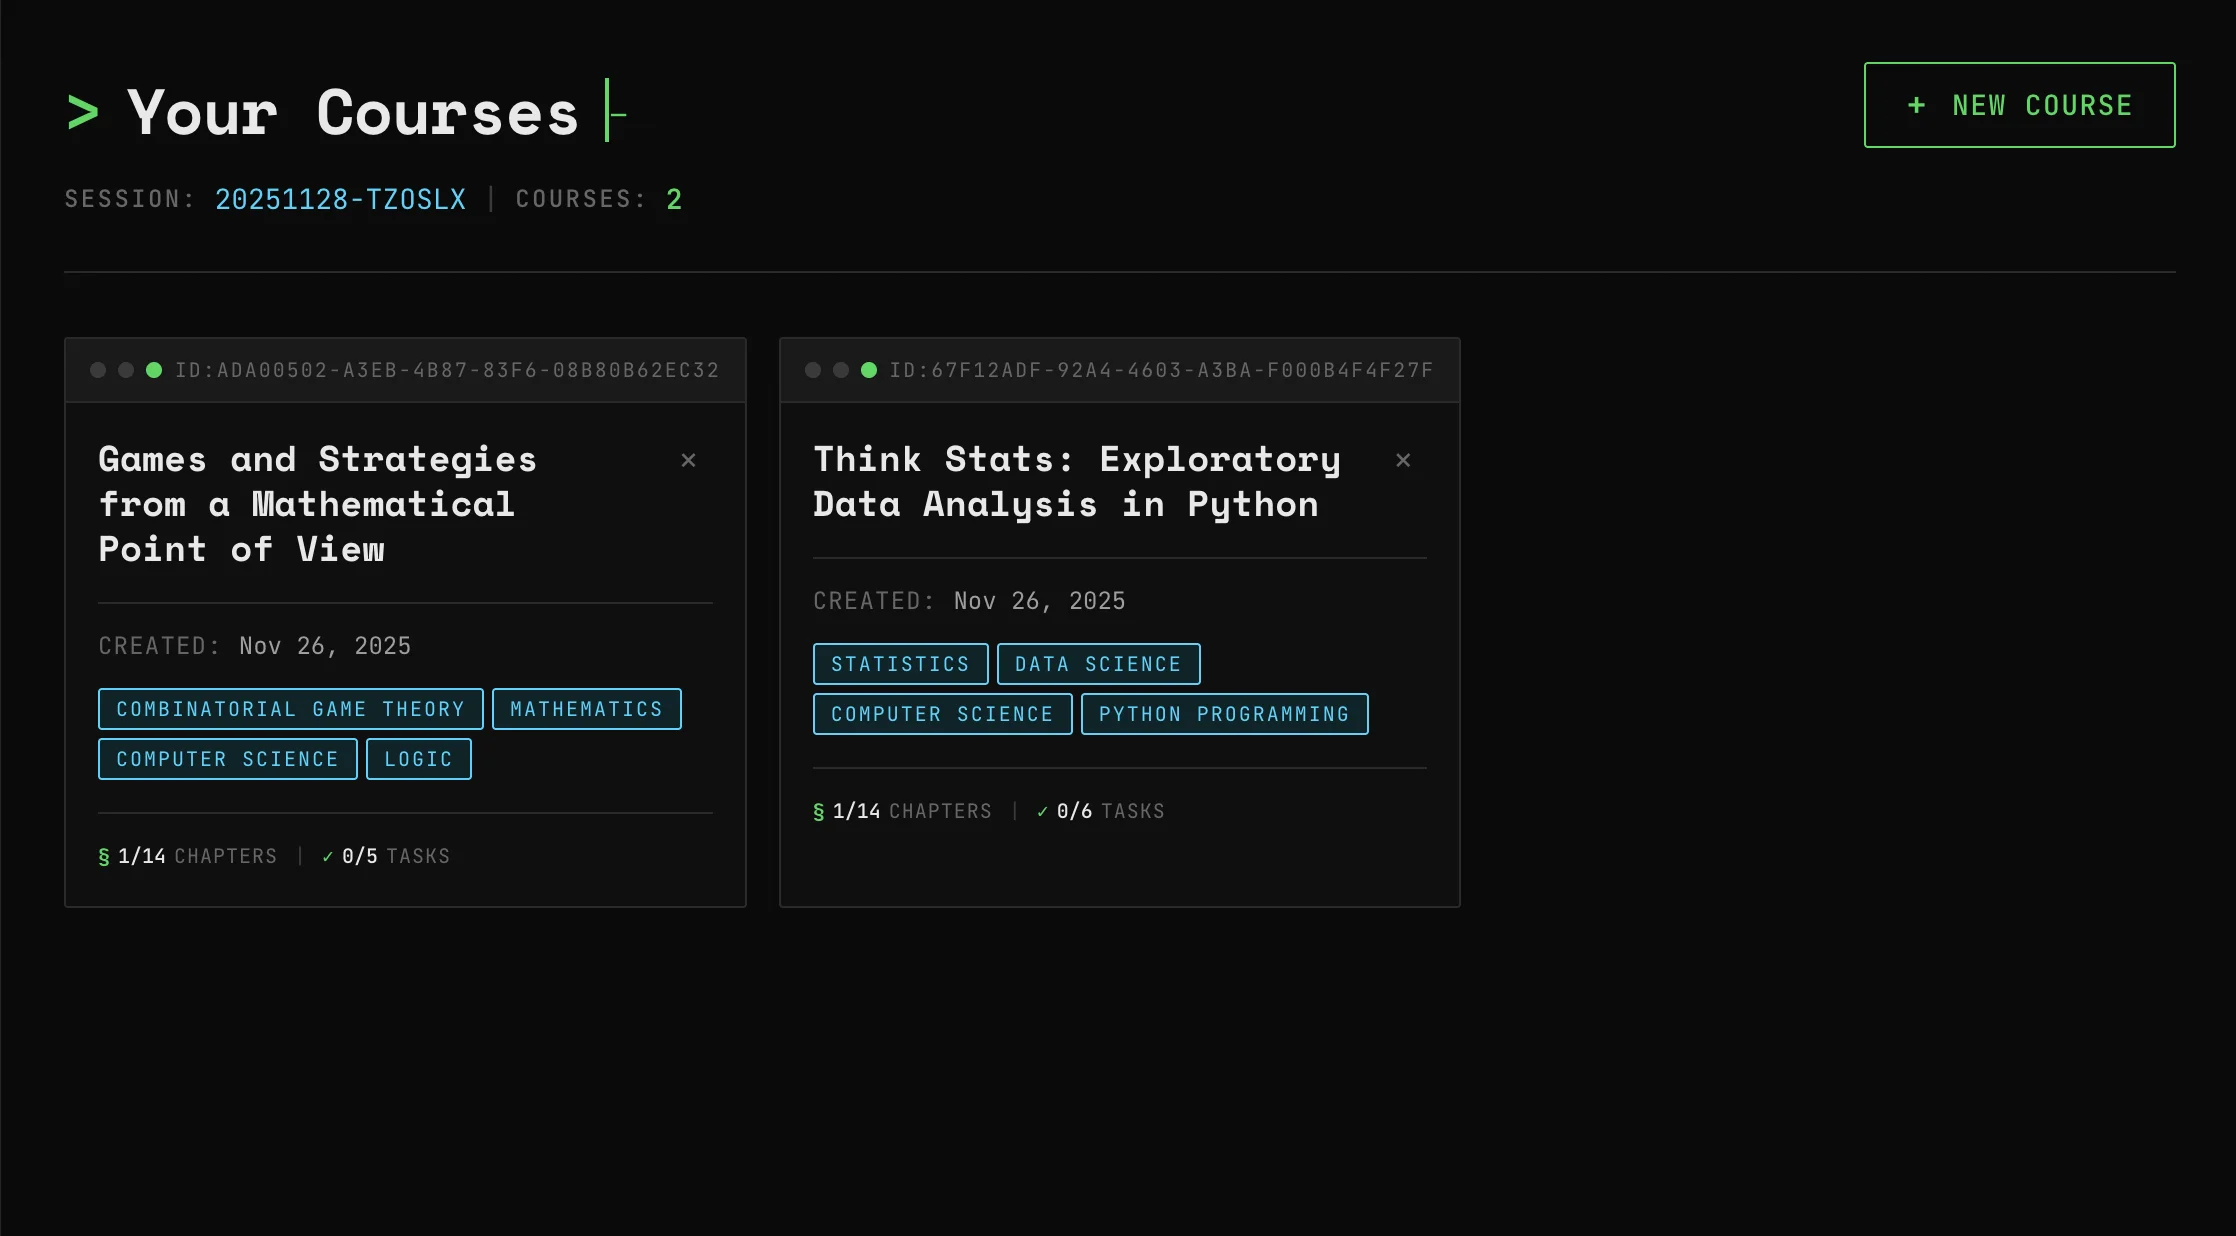The height and width of the screenshot is (1236, 2236).
Task: Create a new course
Action: click(2018, 104)
